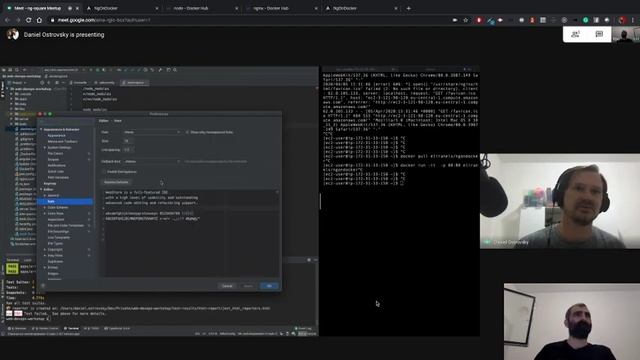Close the nginx - Docker Hub tab
Viewport: 640px width, 360px height.
pyautogui.click(x=316, y=8)
